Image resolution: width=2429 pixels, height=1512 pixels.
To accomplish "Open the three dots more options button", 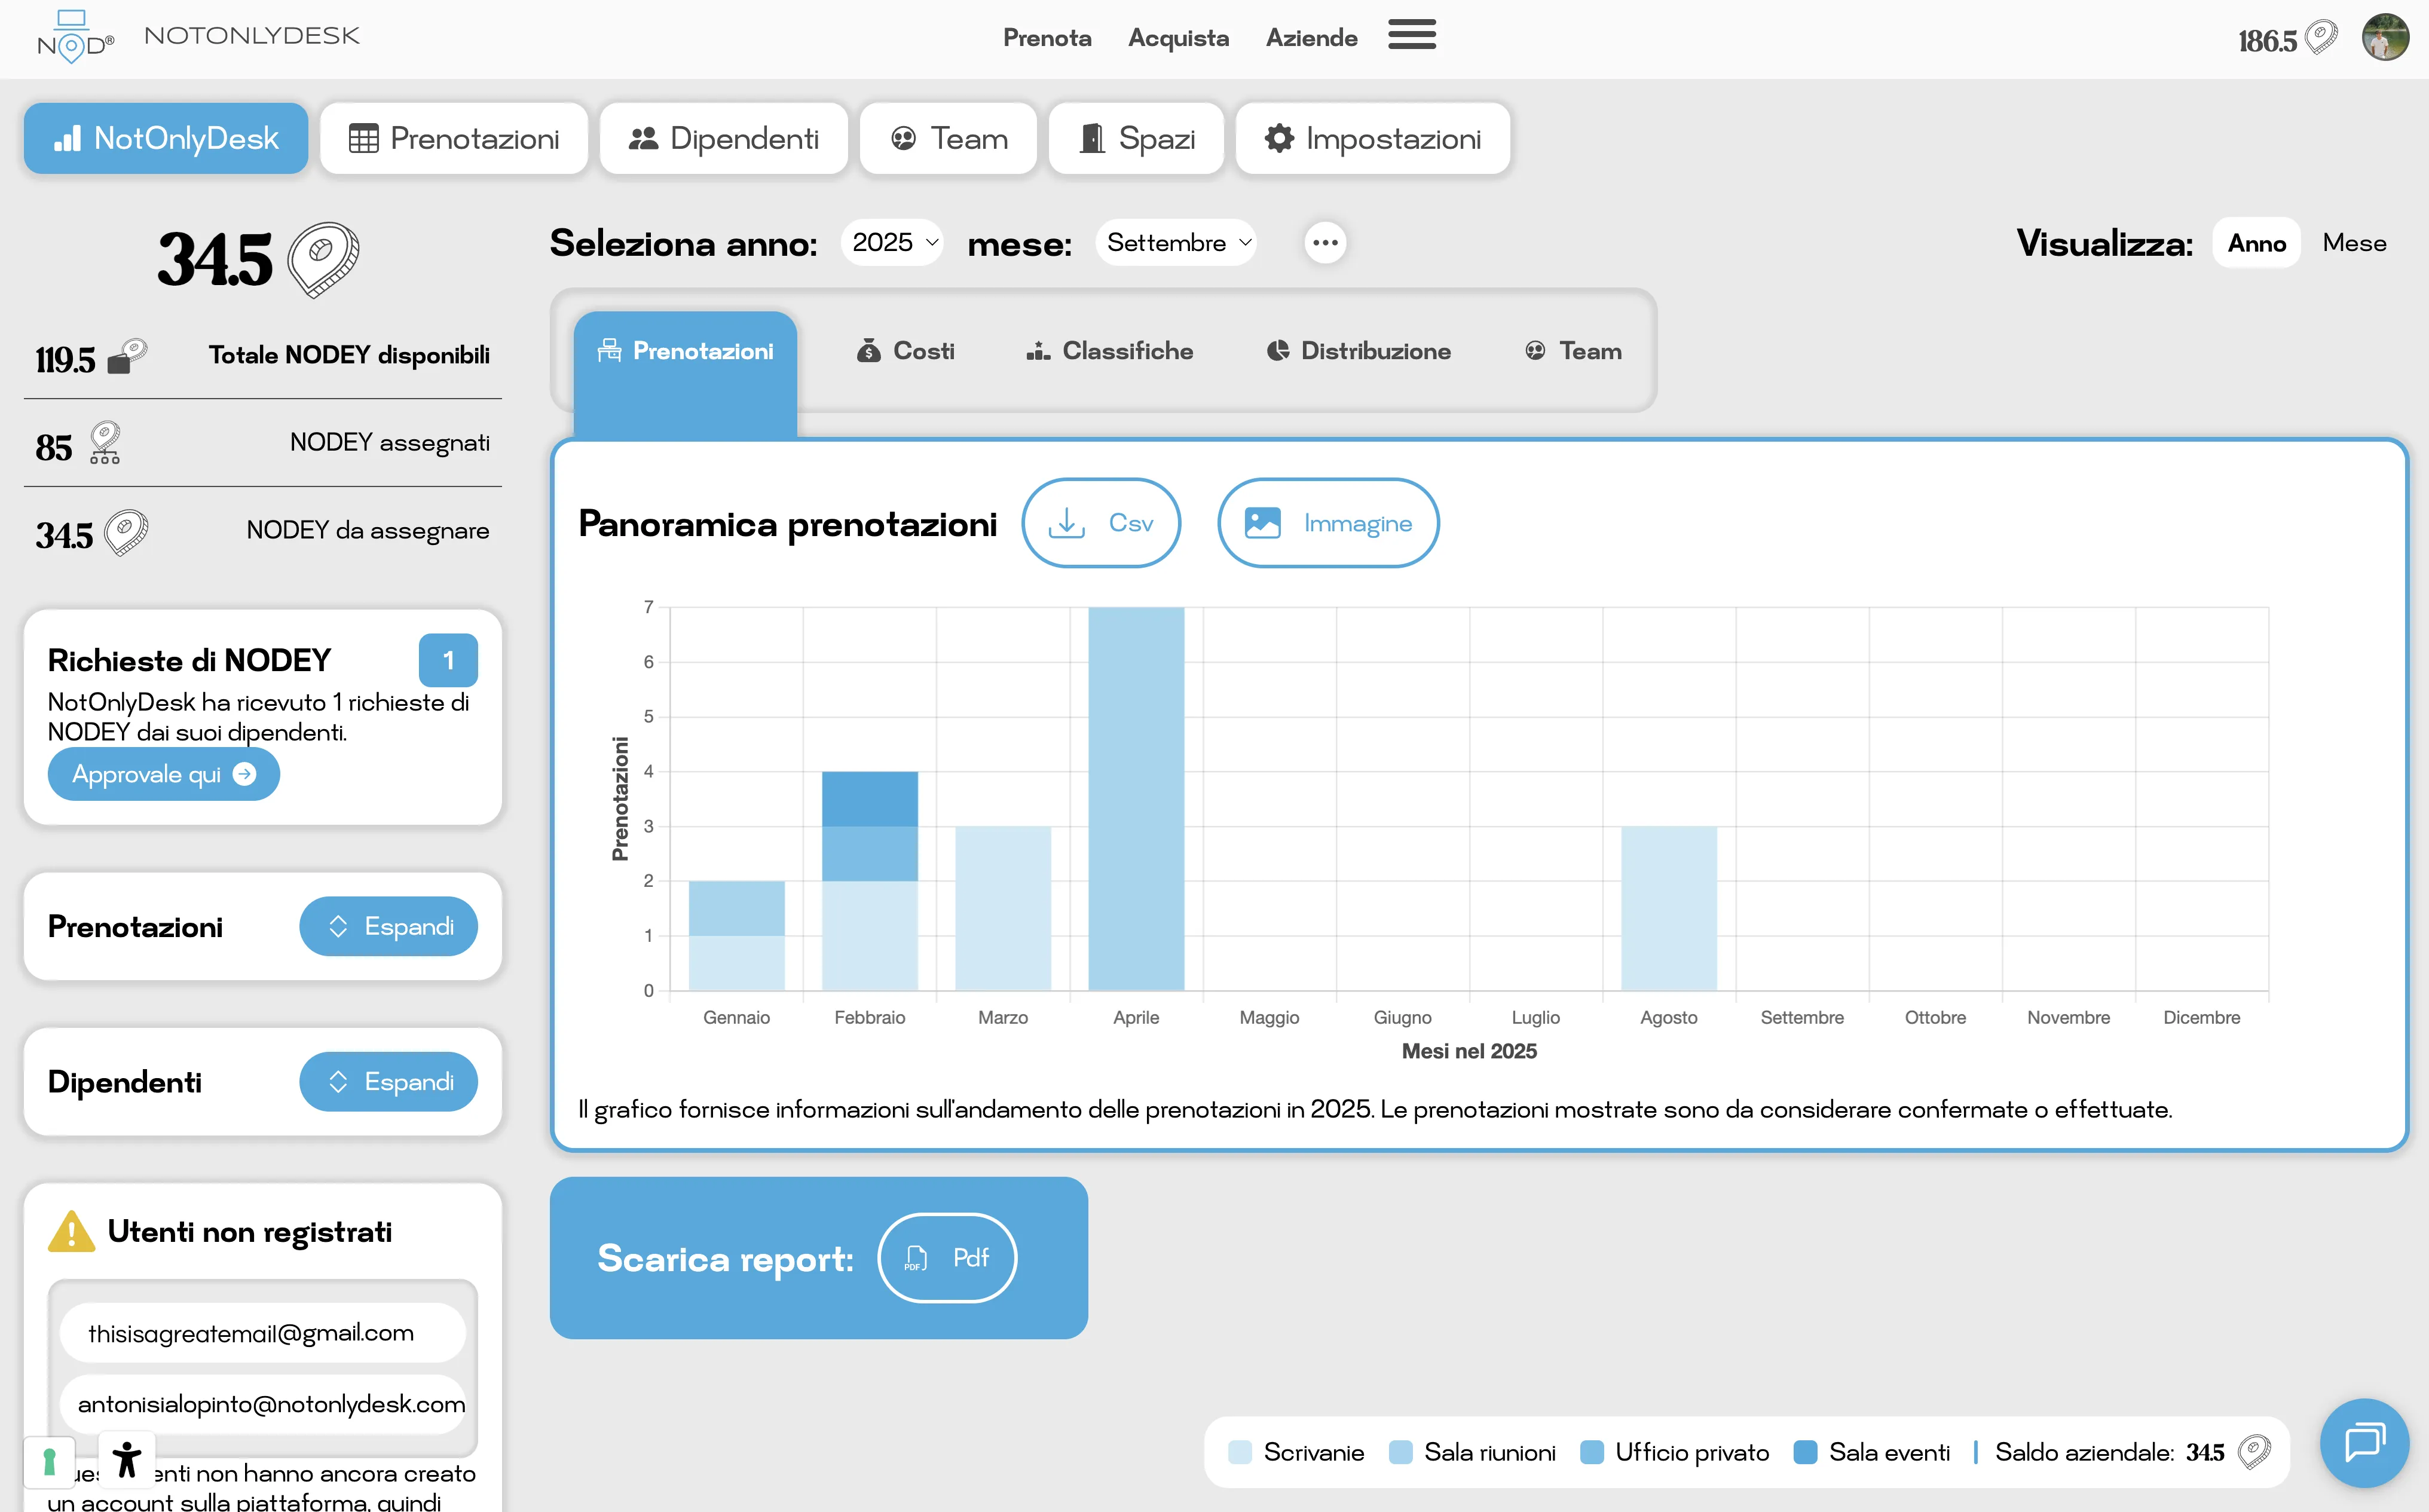I will [1325, 242].
